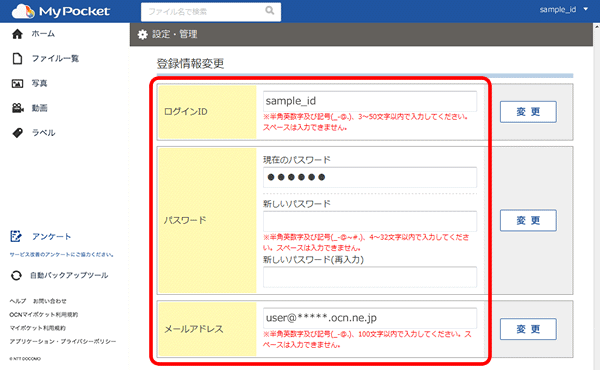600x370 pixels.
Task: Open the ヘルプ link
Action: 18,301
